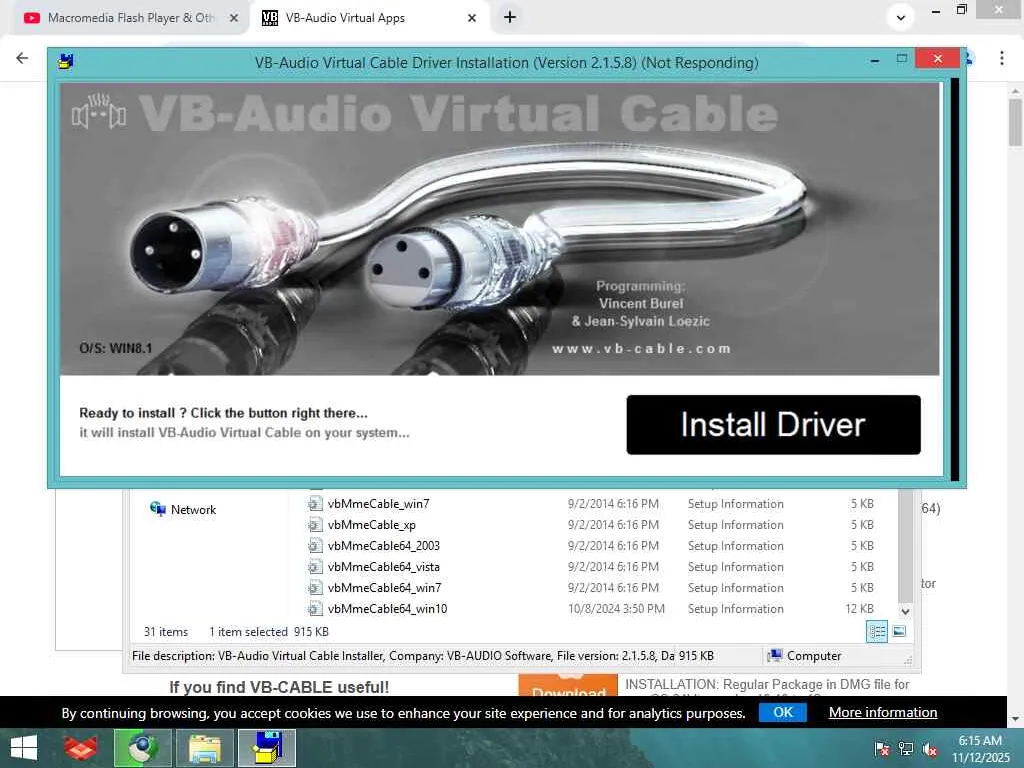
Task: Click the Computer icon in status bar
Action: click(775, 656)
